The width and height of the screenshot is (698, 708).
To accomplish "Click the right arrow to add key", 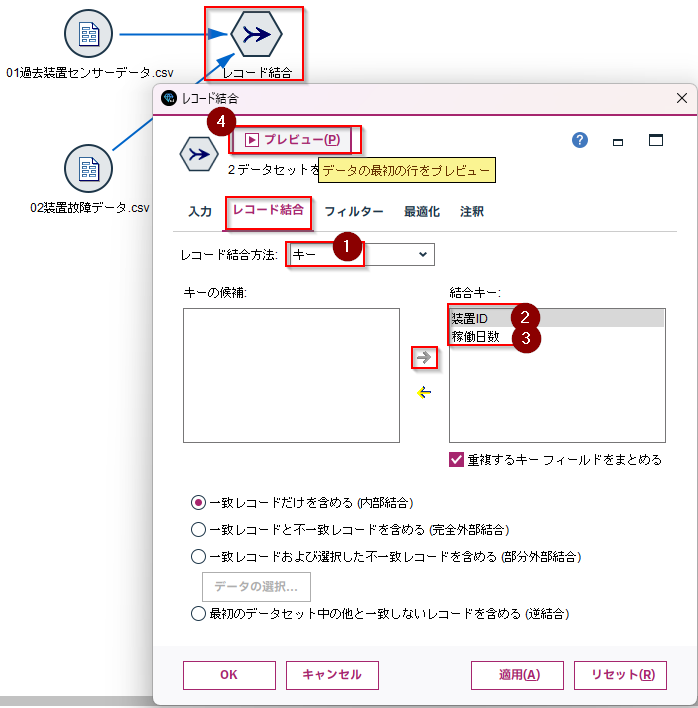I will pyautogui.click(x=424, y=358).
